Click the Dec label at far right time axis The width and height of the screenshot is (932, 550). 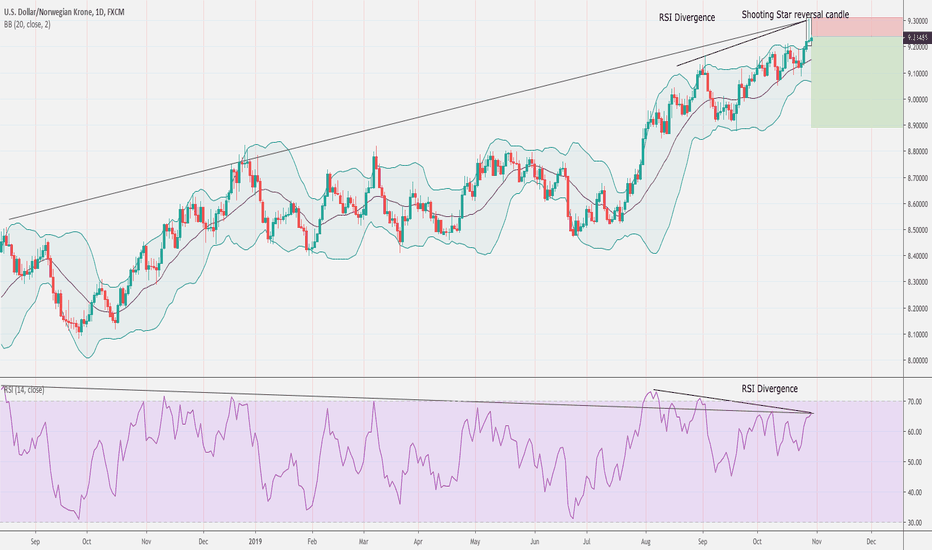(x=871, y=542)
